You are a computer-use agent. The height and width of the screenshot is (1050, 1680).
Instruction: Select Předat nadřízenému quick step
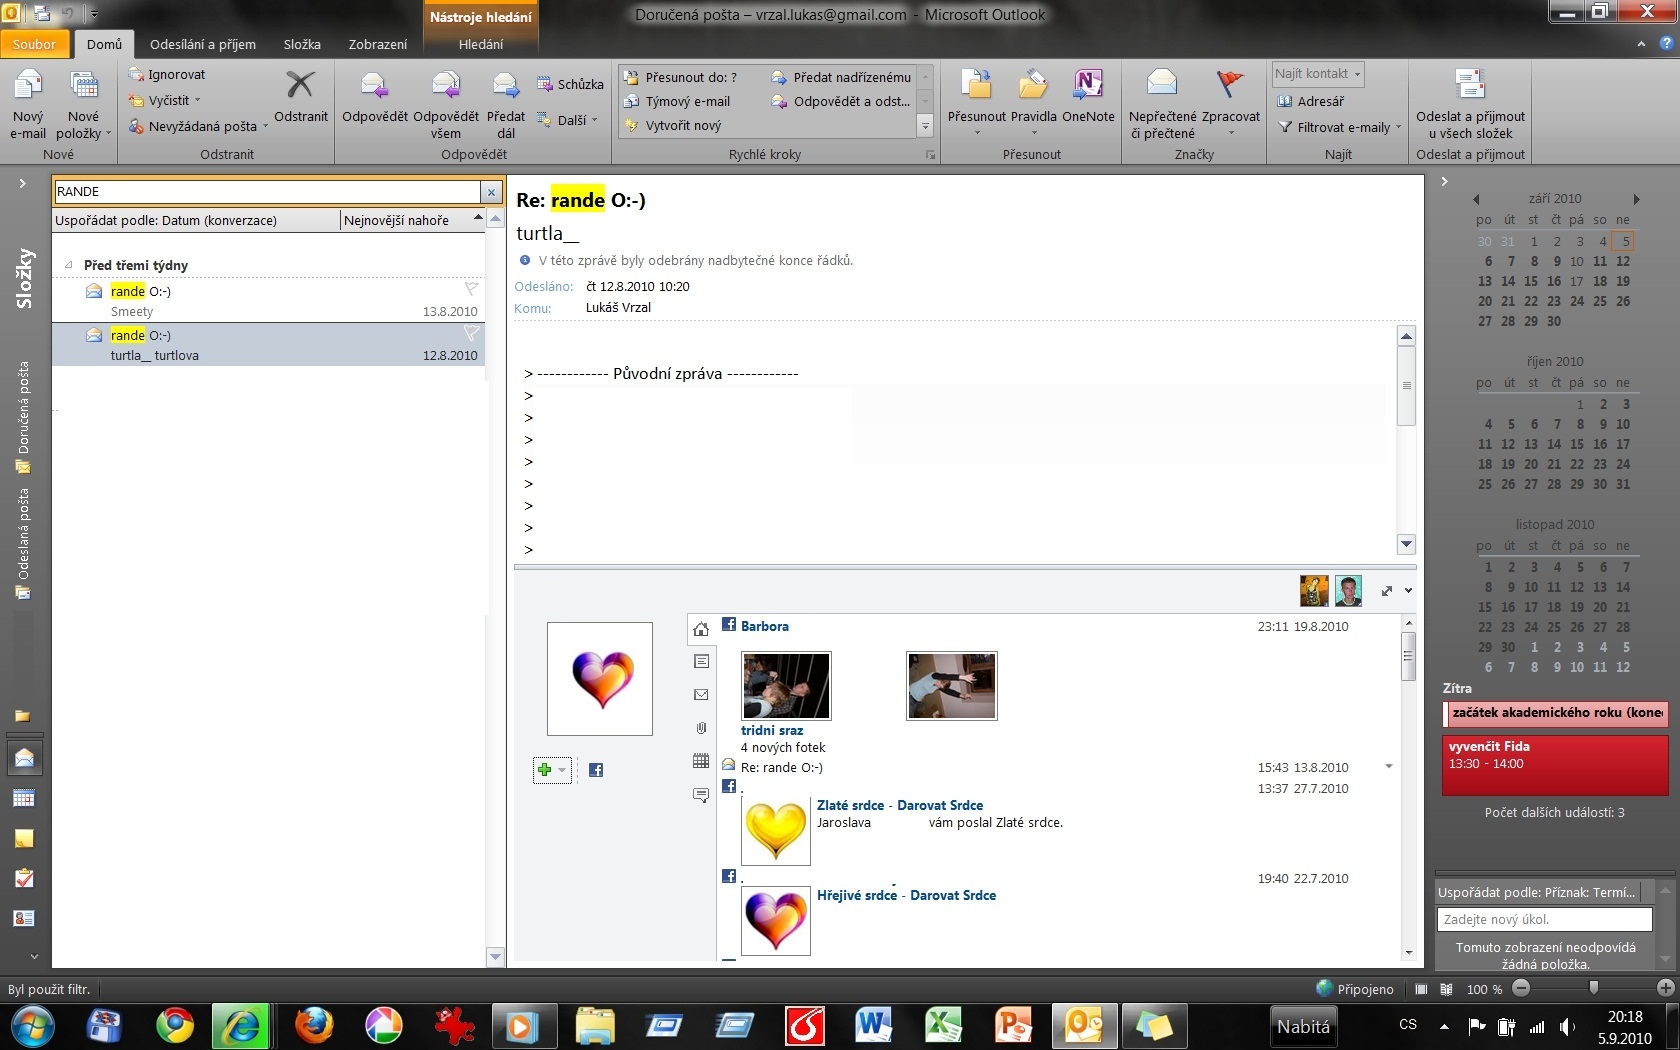pyautogui.click(x=841, y=77)
